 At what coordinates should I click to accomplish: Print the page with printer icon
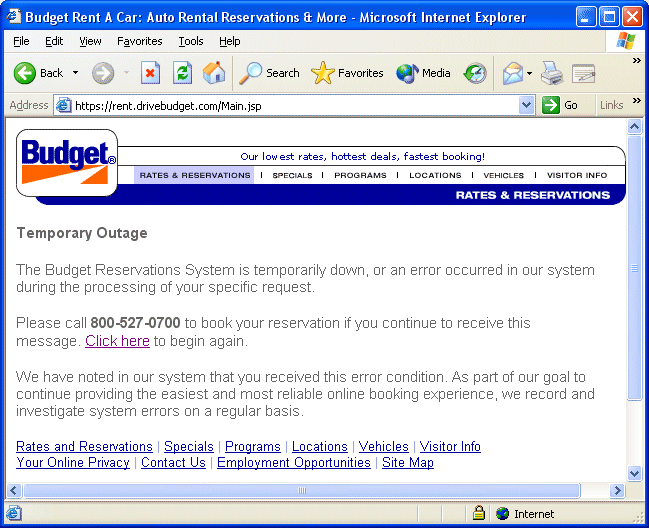point(552,73)
